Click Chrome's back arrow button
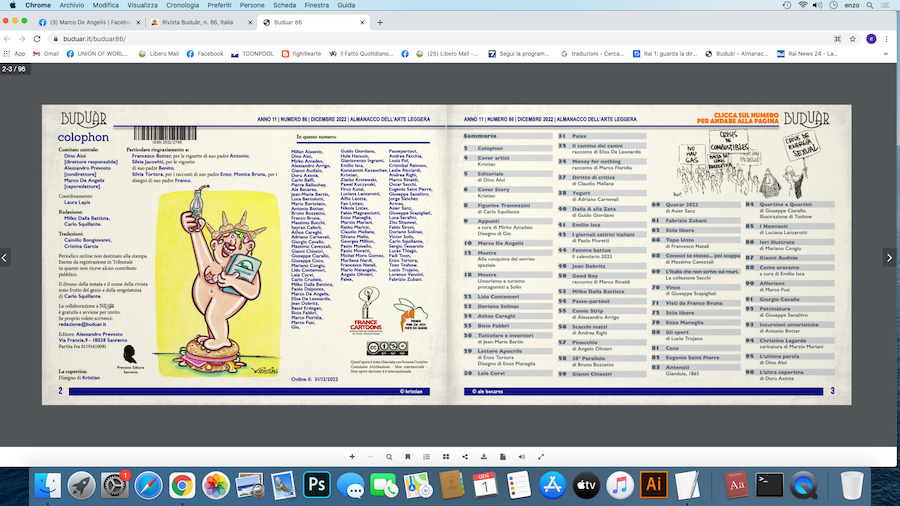Screen dimensions: 900x506 7,38
